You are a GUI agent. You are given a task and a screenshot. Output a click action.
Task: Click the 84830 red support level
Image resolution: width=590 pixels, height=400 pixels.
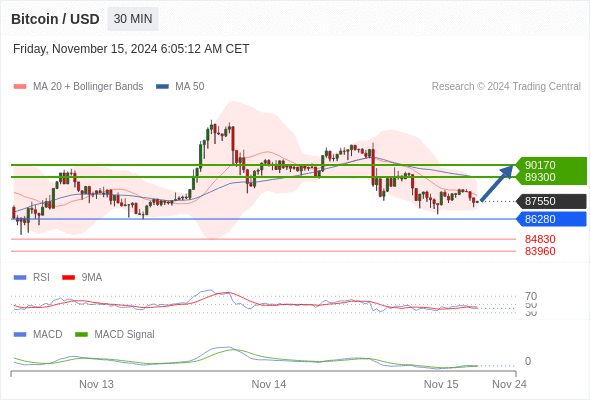click(x=540, y=239)
